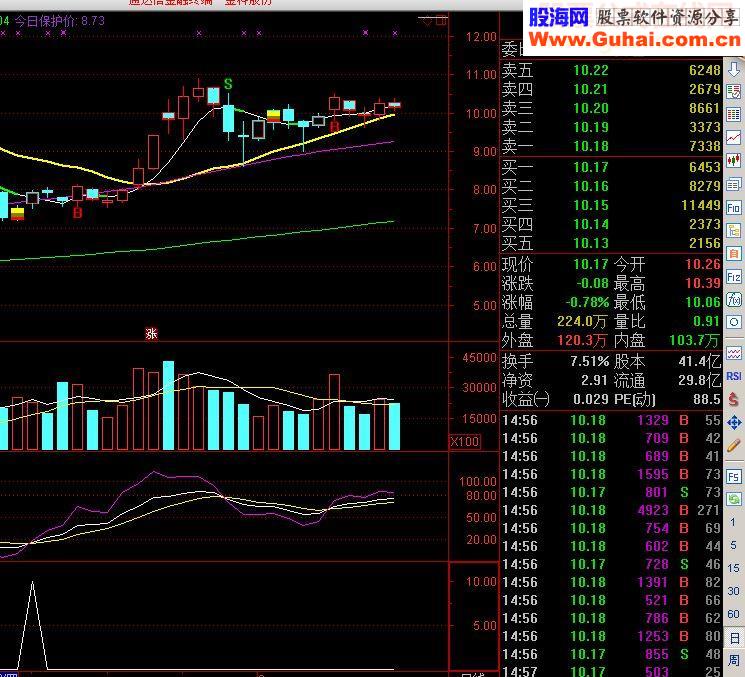This screenshot has height=677, width=745.
Task: Click the 最高 10.39 value
Action: [703, 283]
